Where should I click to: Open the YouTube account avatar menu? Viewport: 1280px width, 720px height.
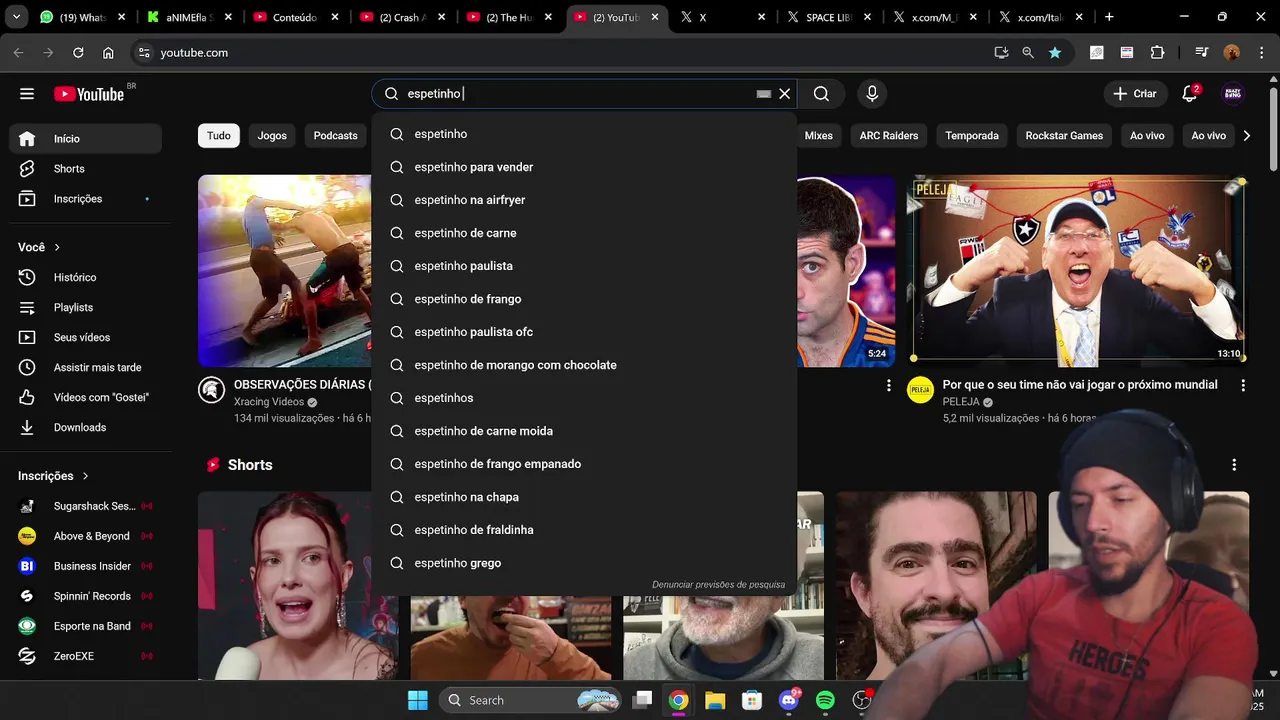1233,94
